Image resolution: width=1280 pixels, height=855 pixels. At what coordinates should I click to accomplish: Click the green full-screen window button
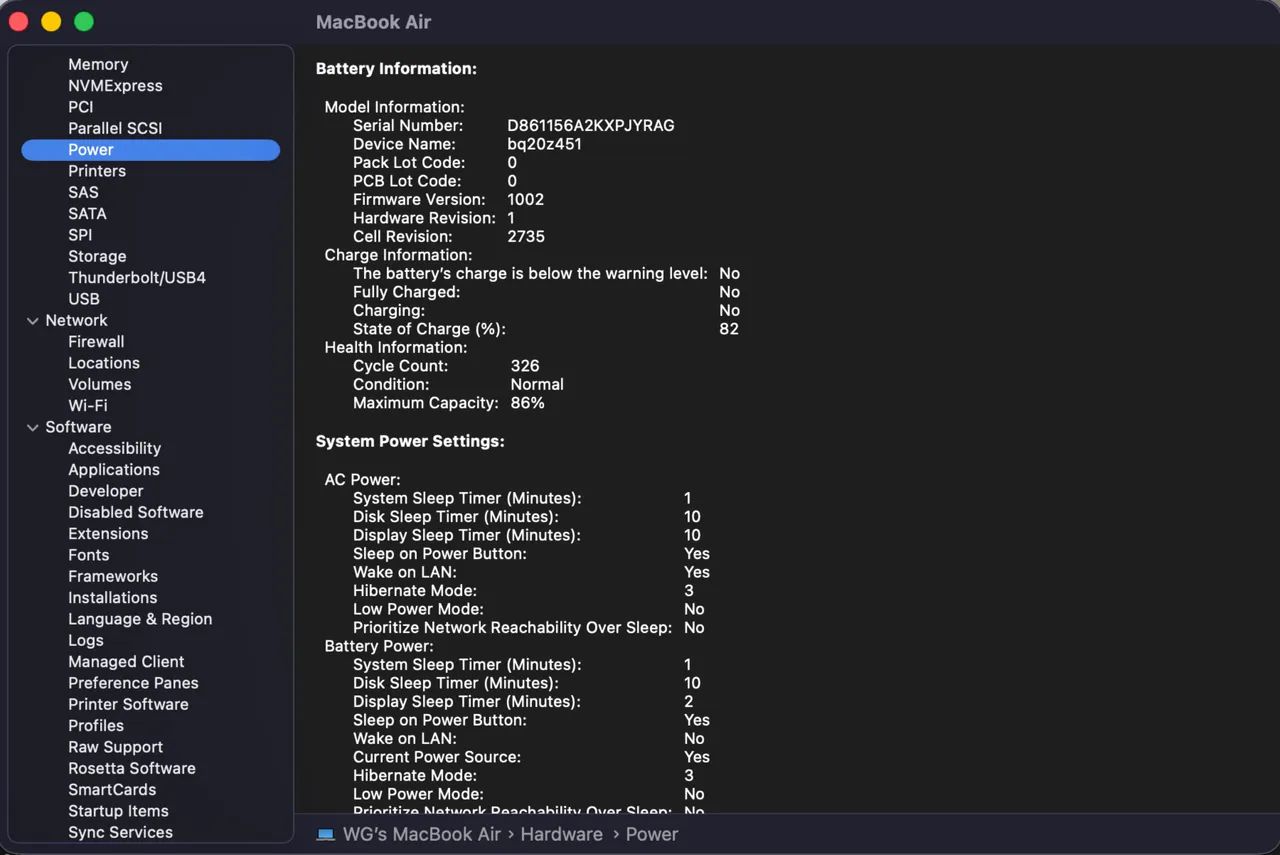click(x=84, y=21)
